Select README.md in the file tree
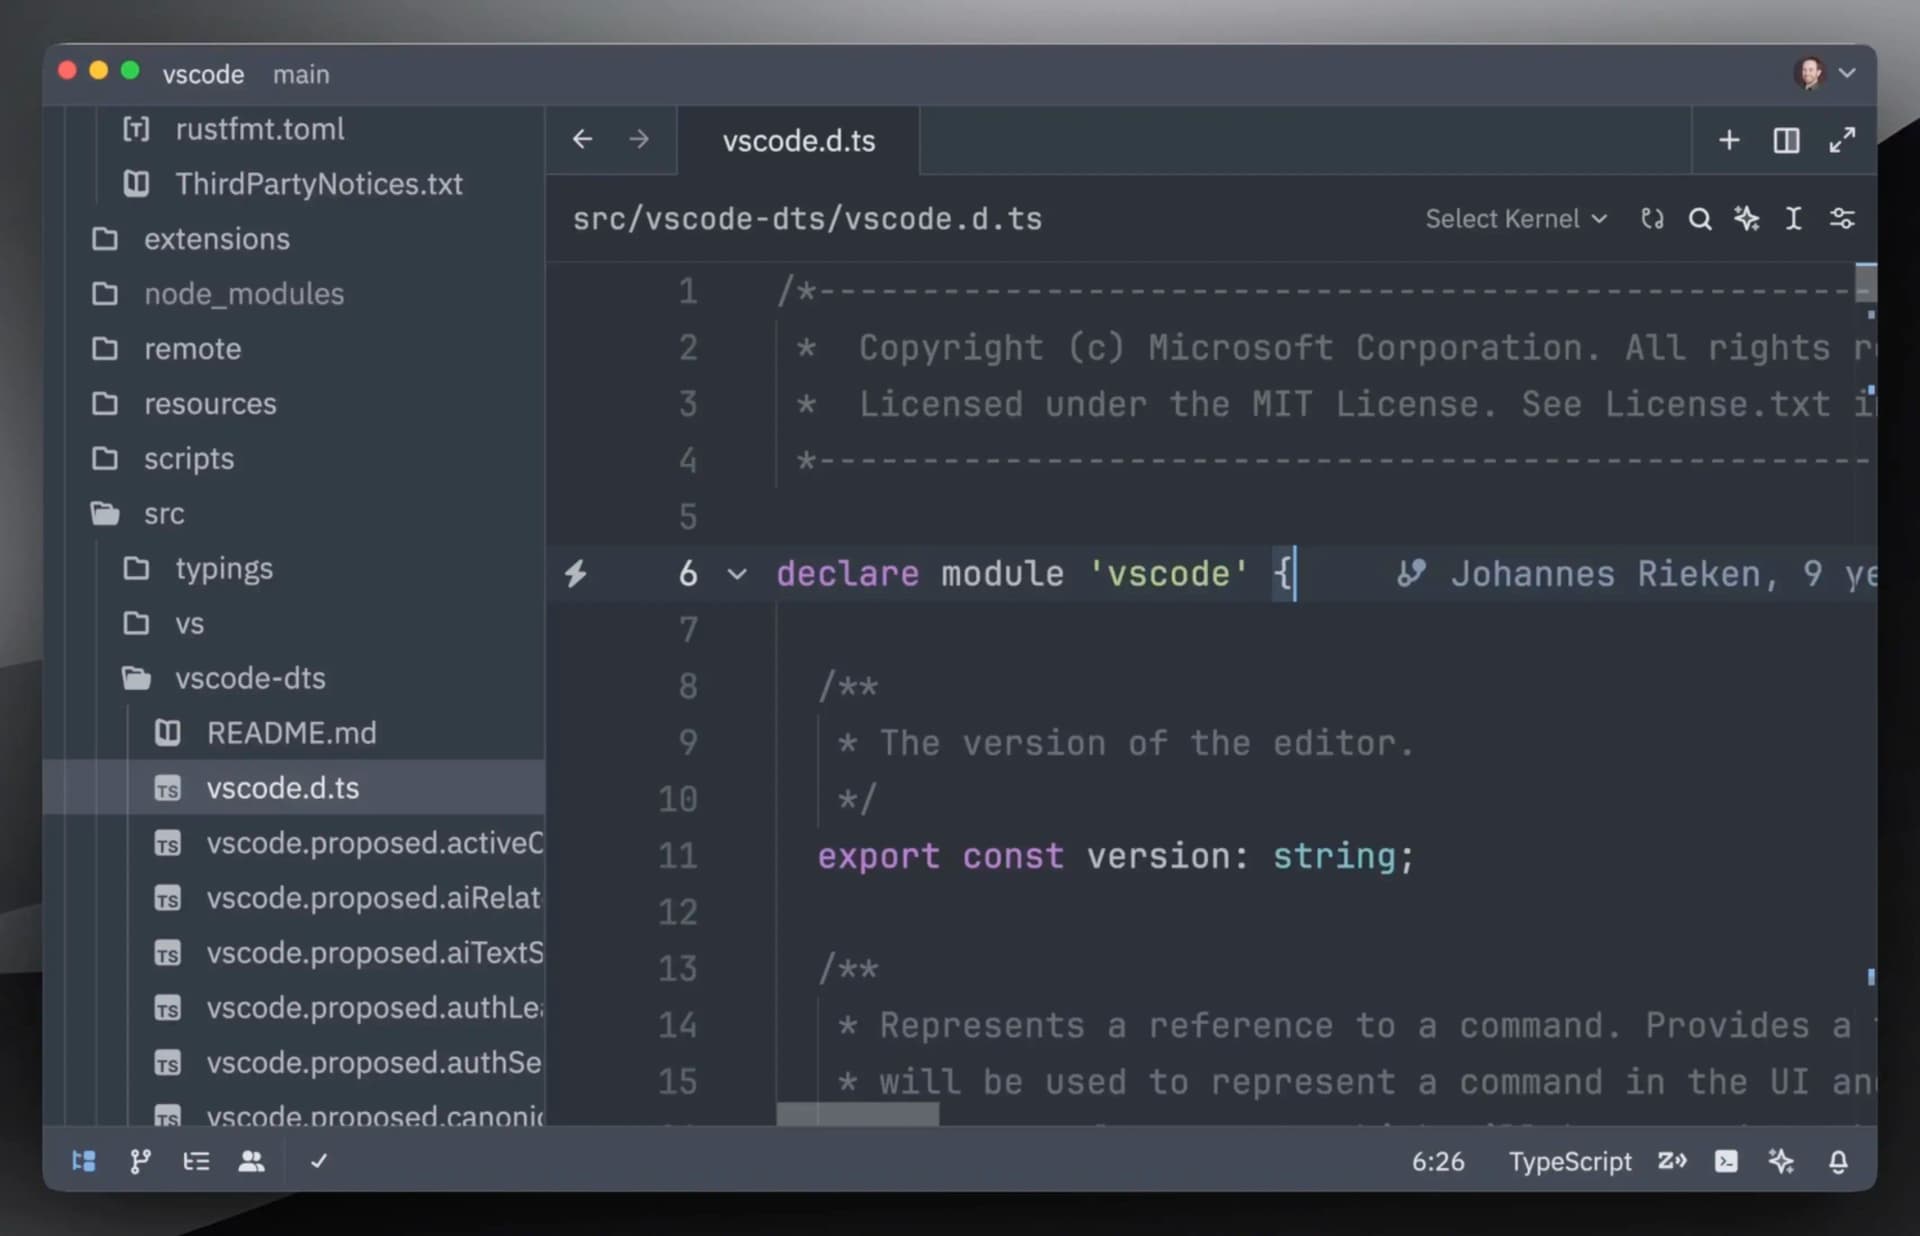 point(291,732)
